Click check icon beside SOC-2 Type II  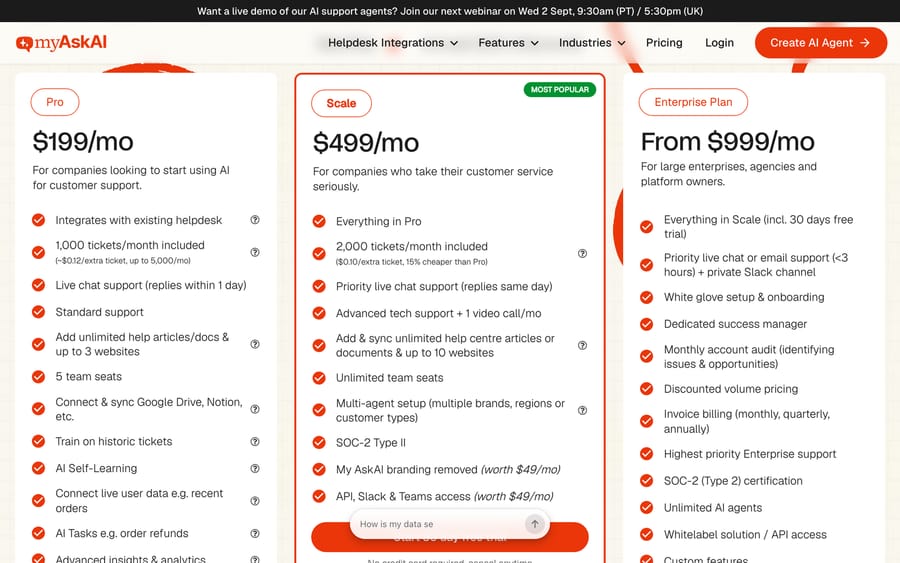click(x=319, y=442)
